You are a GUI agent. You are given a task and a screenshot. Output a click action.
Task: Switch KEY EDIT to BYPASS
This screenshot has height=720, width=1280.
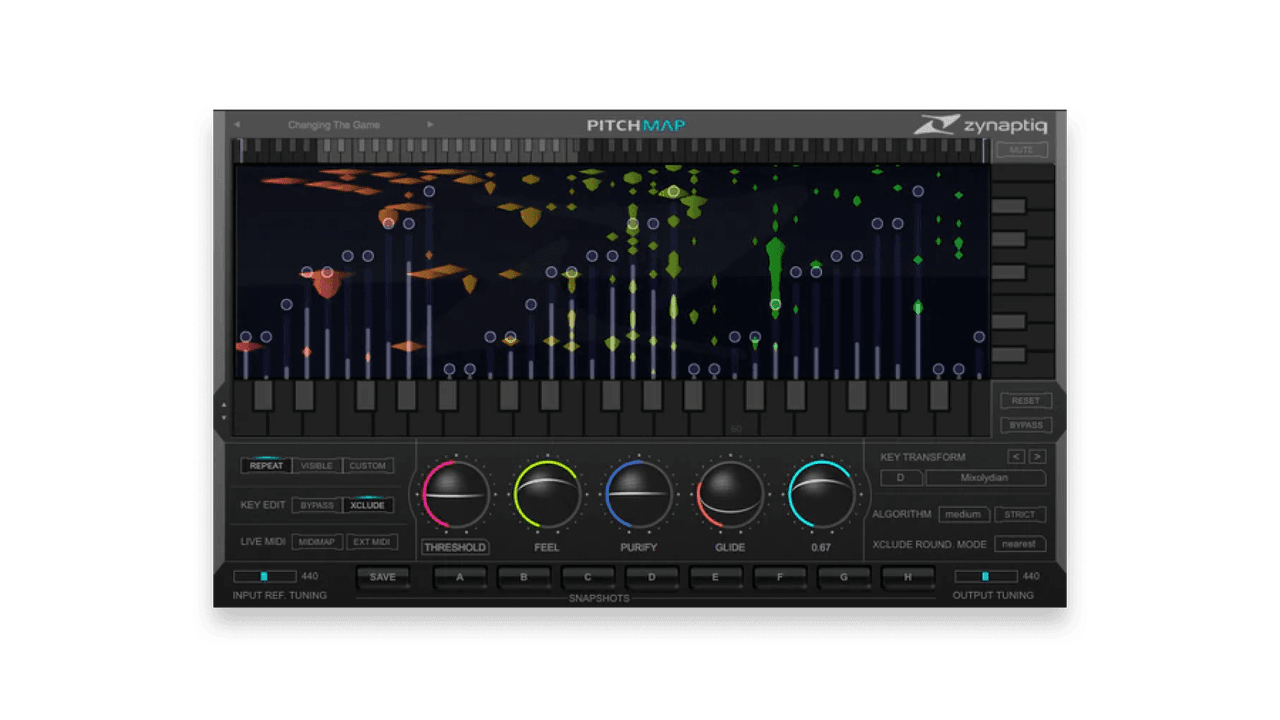click(x=317, y=505)
